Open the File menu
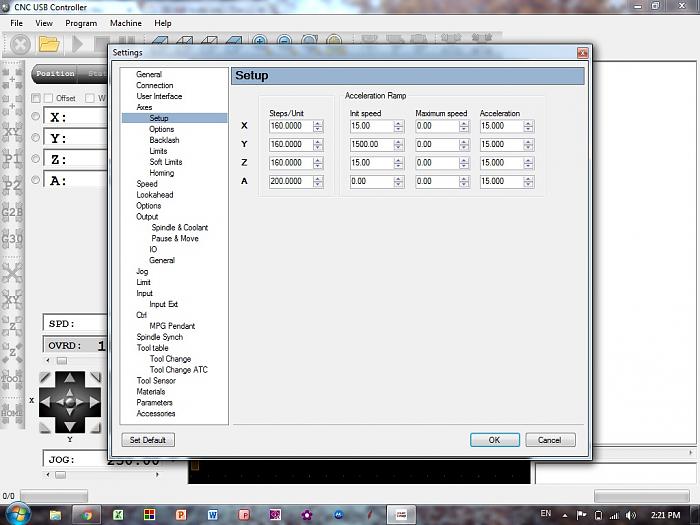This screenshot has height=525, width=700. [17, 23]
